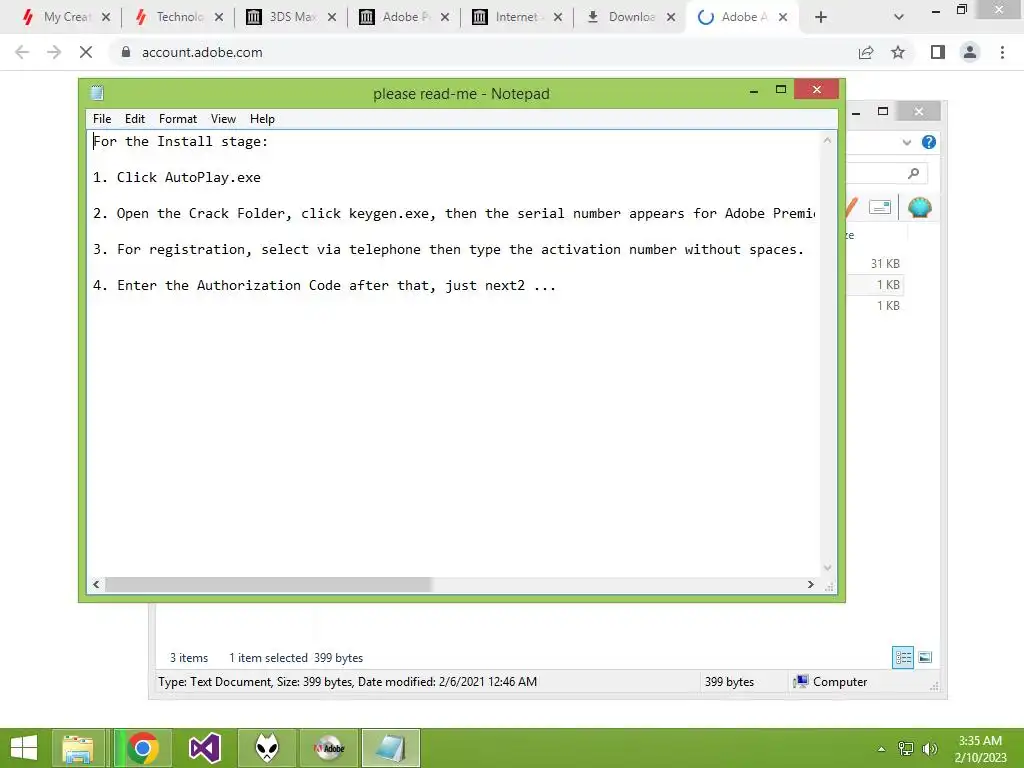Open Google Chrome from the taskbar

coord(143,748)
